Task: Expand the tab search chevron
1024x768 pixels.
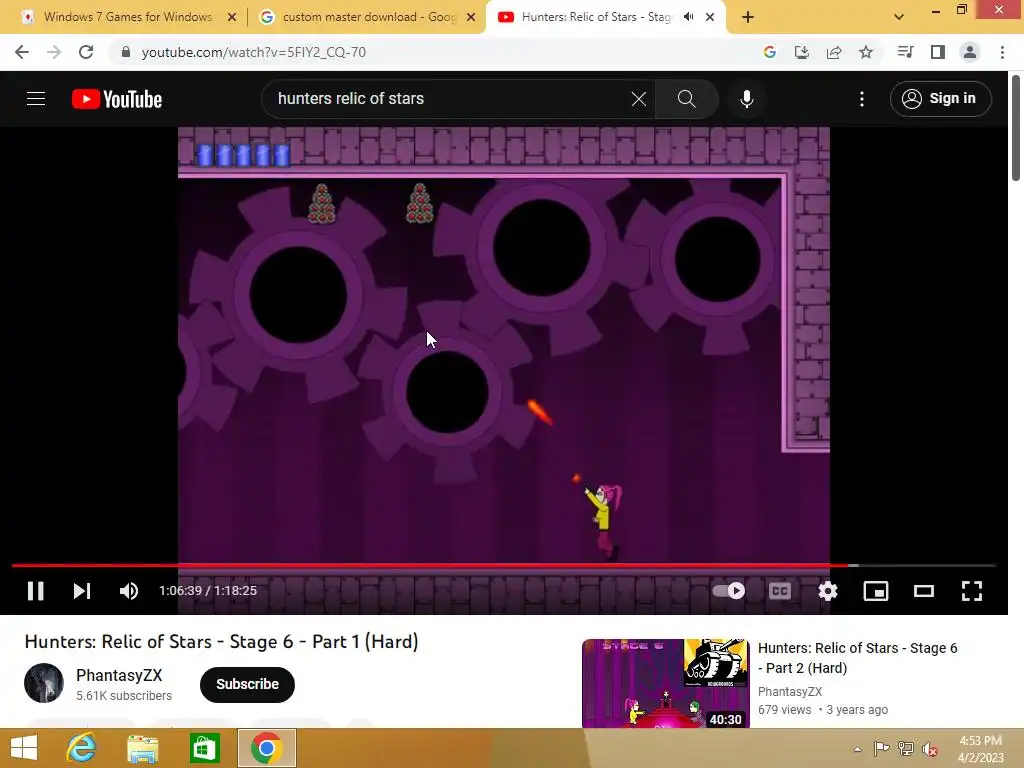Action: pyautogui.click(x=899, y=17)
